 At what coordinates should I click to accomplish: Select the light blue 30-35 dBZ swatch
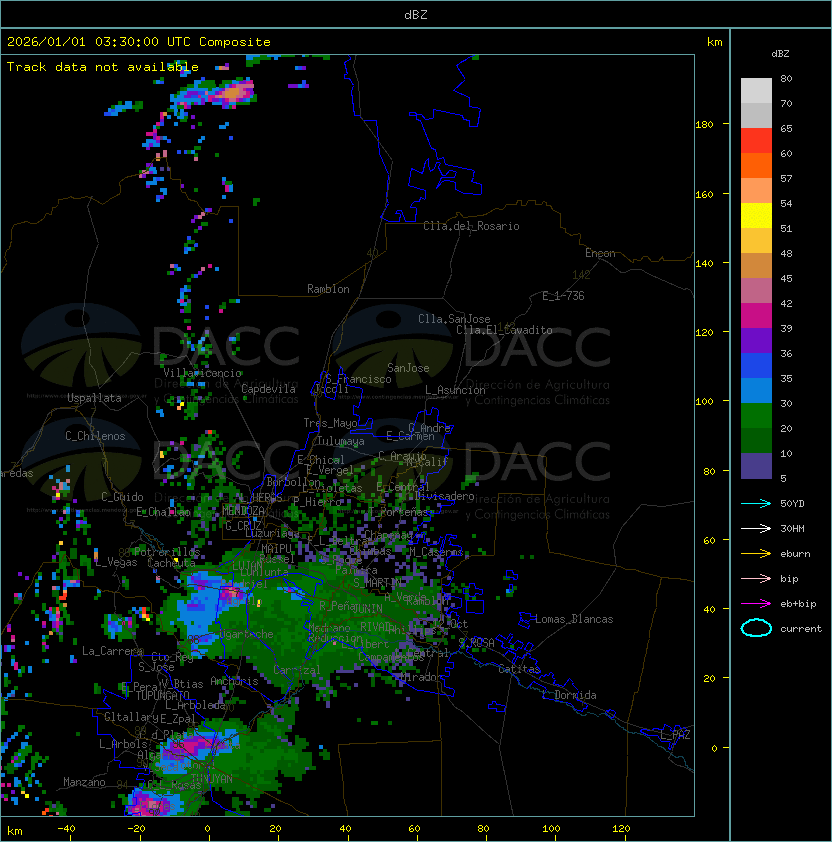coord(756,391)
